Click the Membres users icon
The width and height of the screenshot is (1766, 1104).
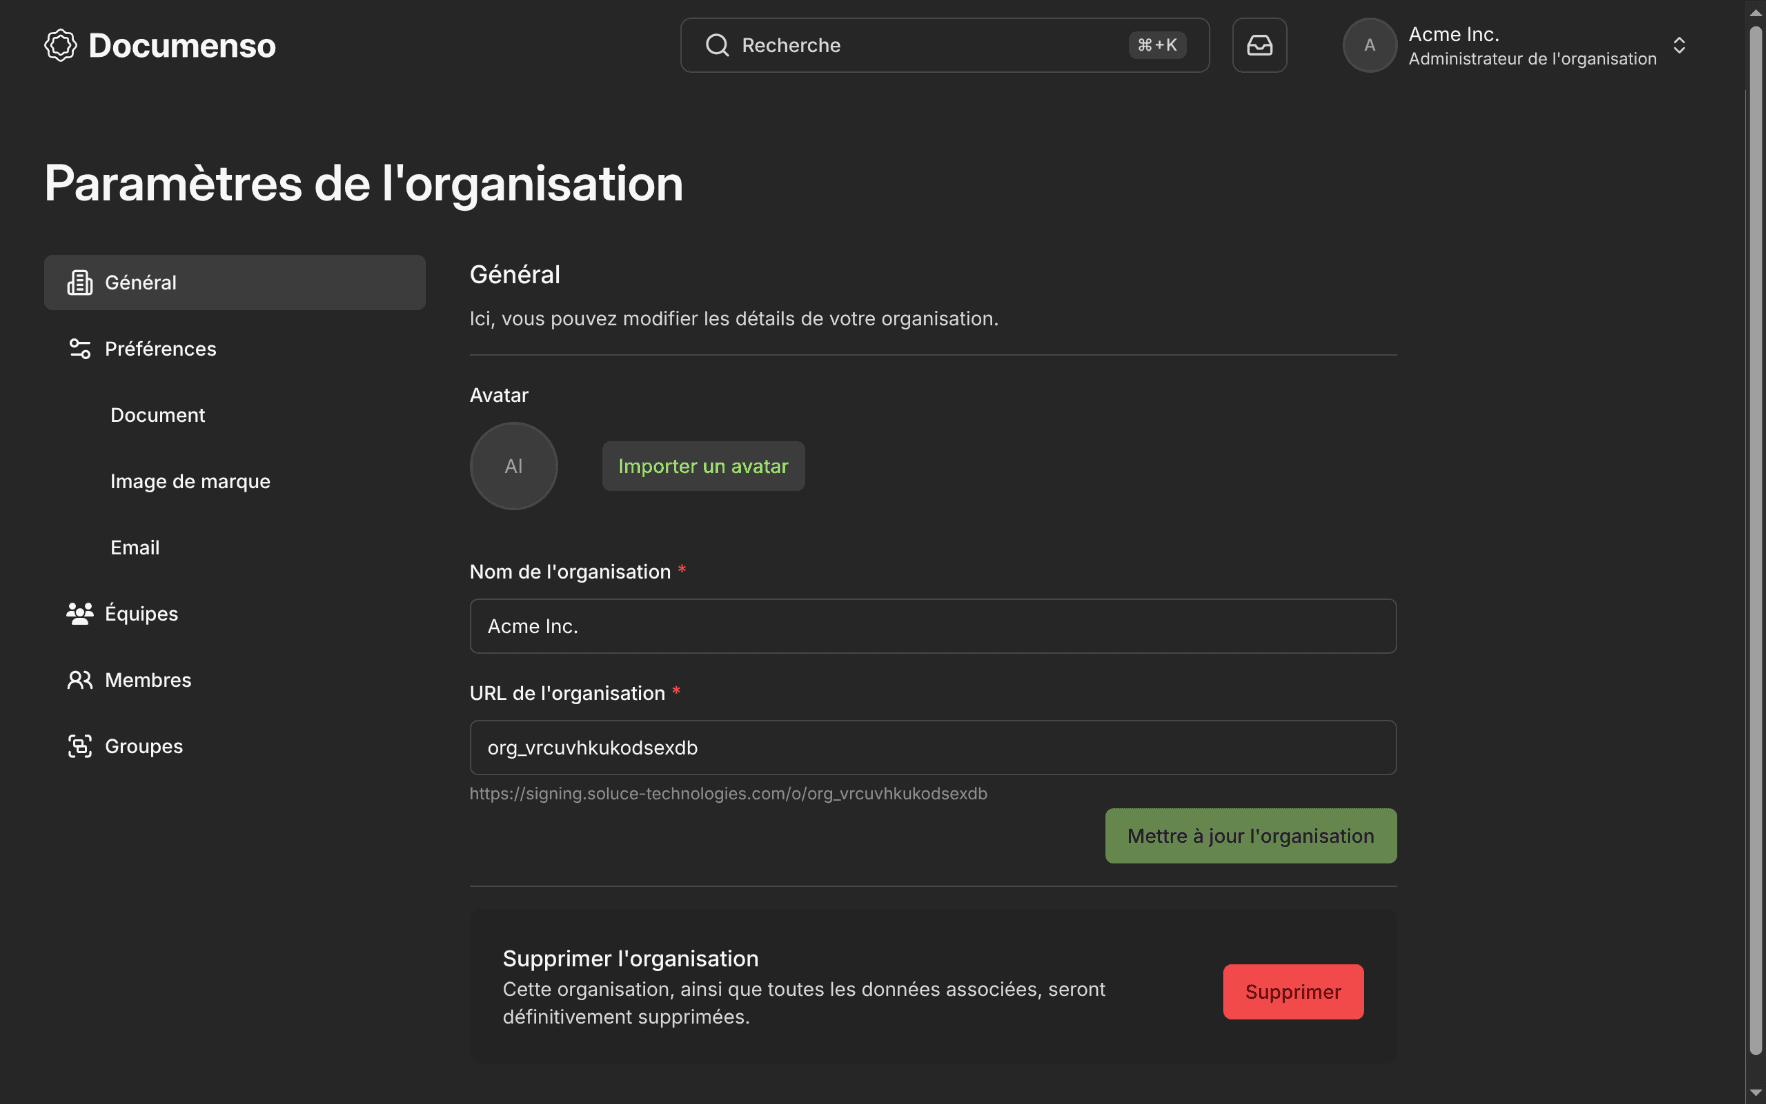point(80,680)
